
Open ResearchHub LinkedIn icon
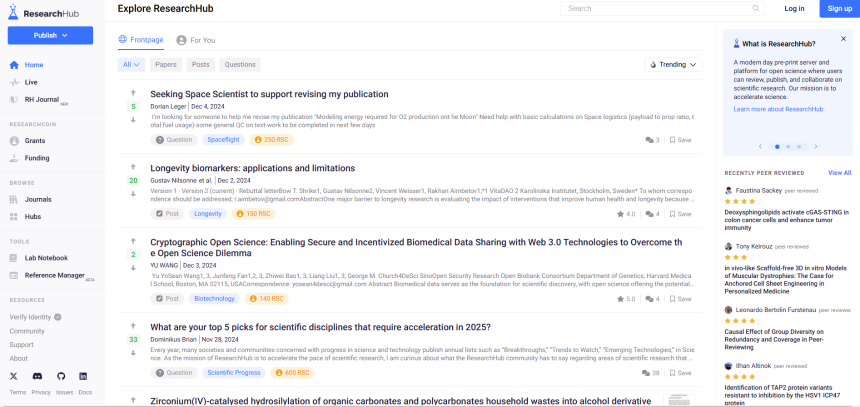[83, 376]
